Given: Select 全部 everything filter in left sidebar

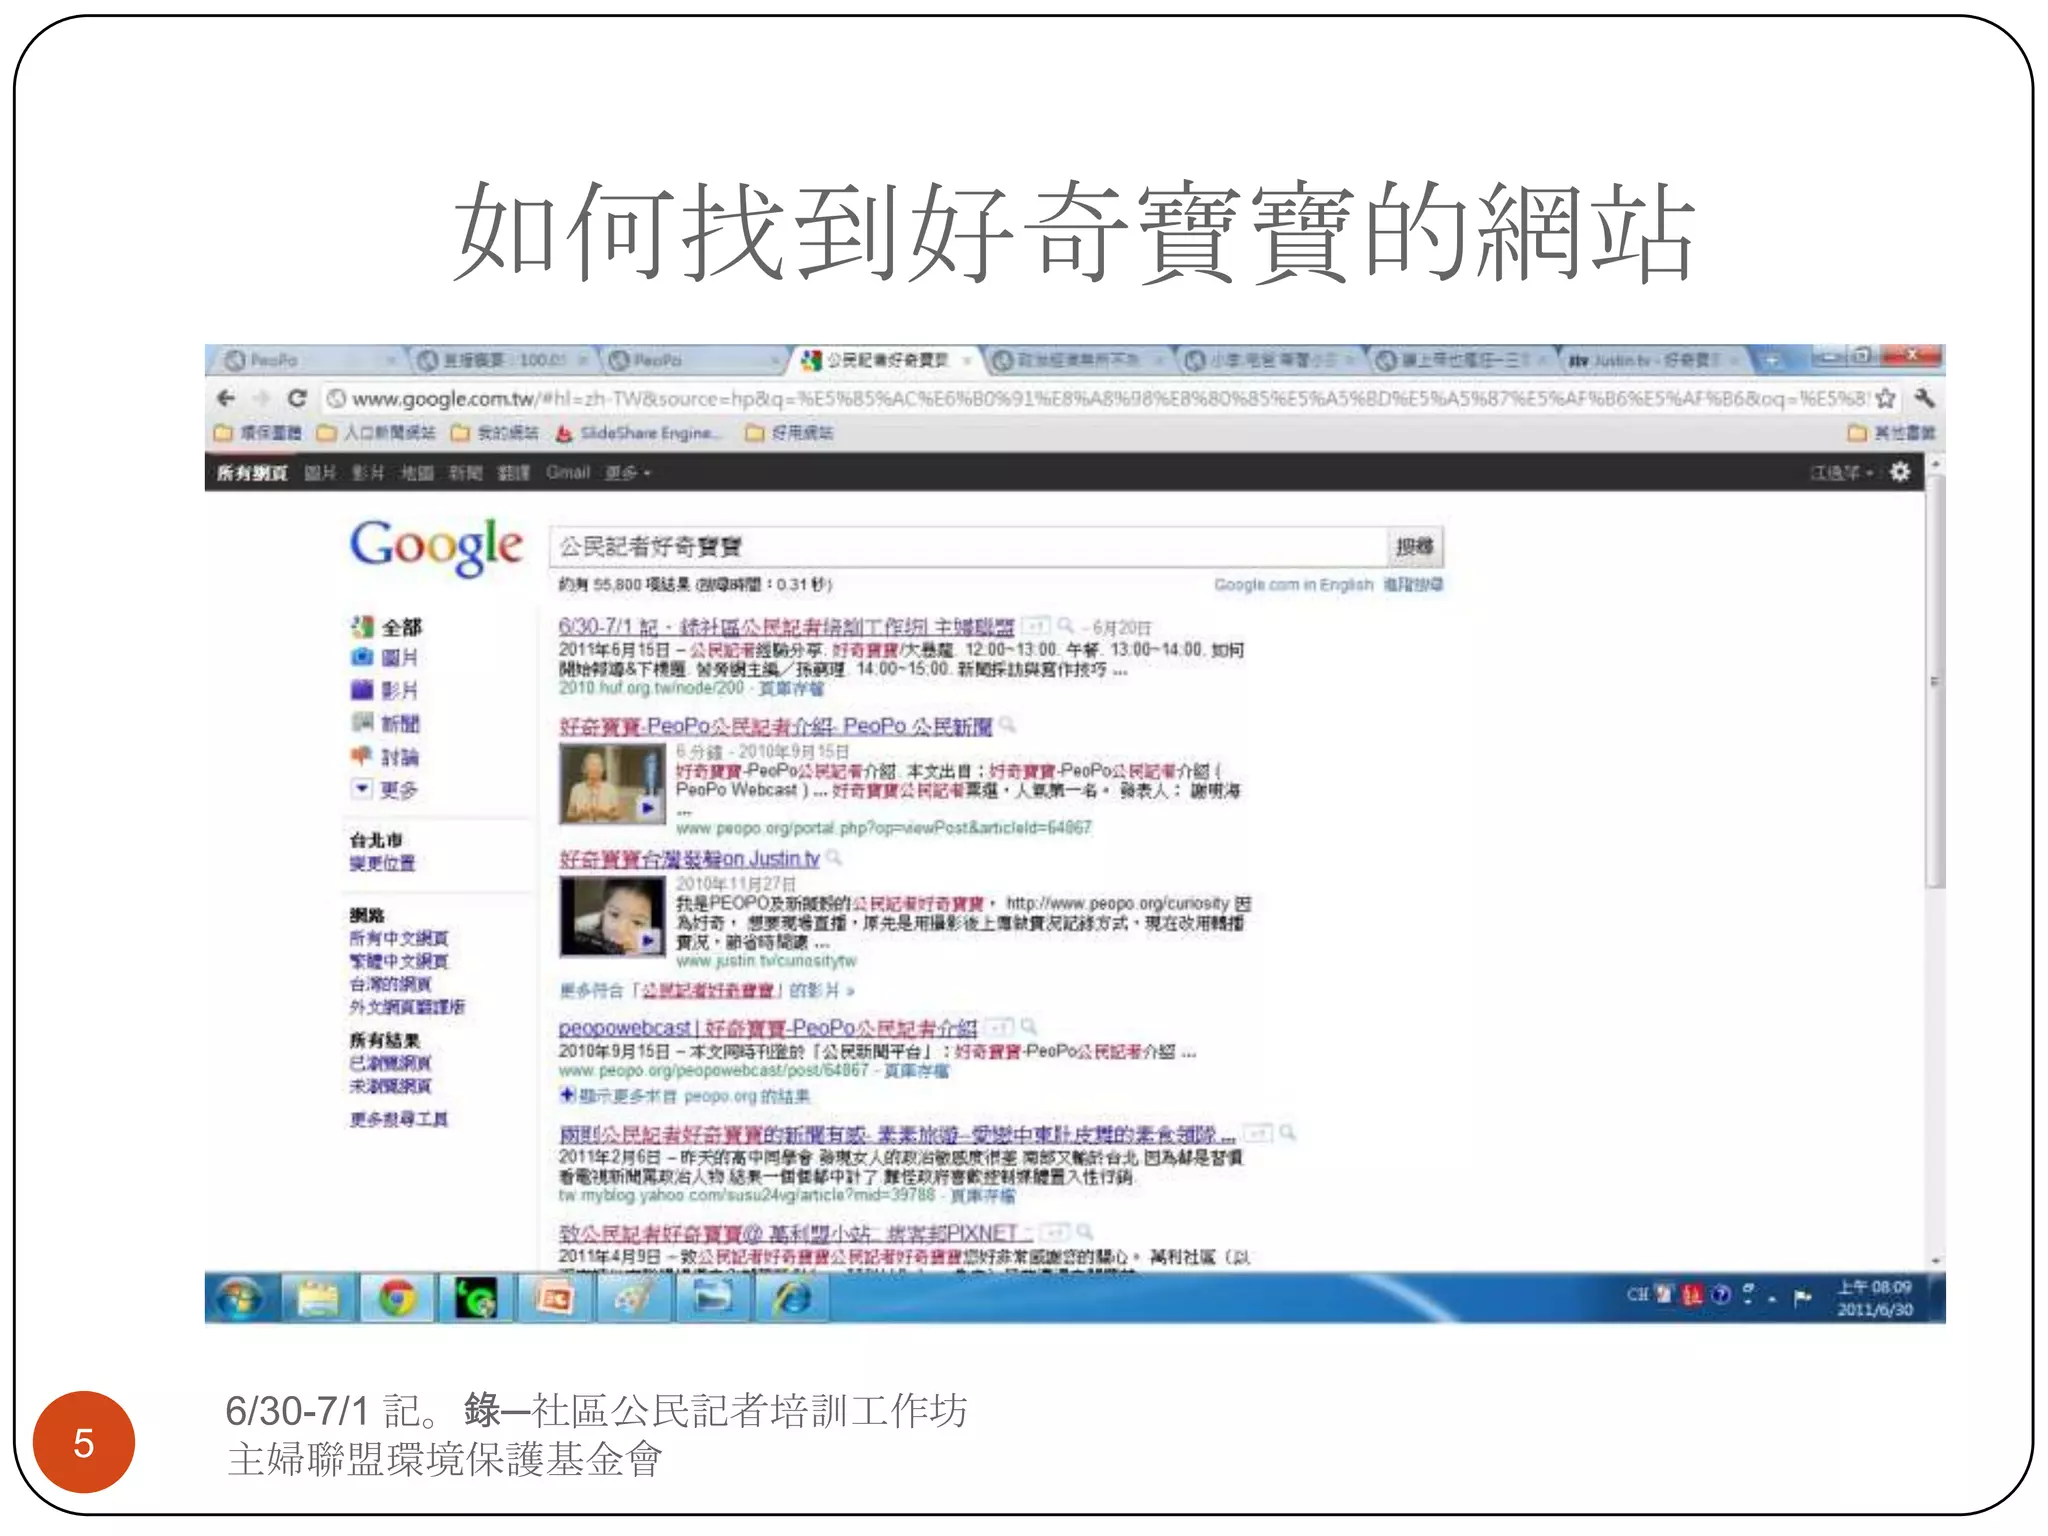Looking at the screenshot, I should [x=387, y=627].
